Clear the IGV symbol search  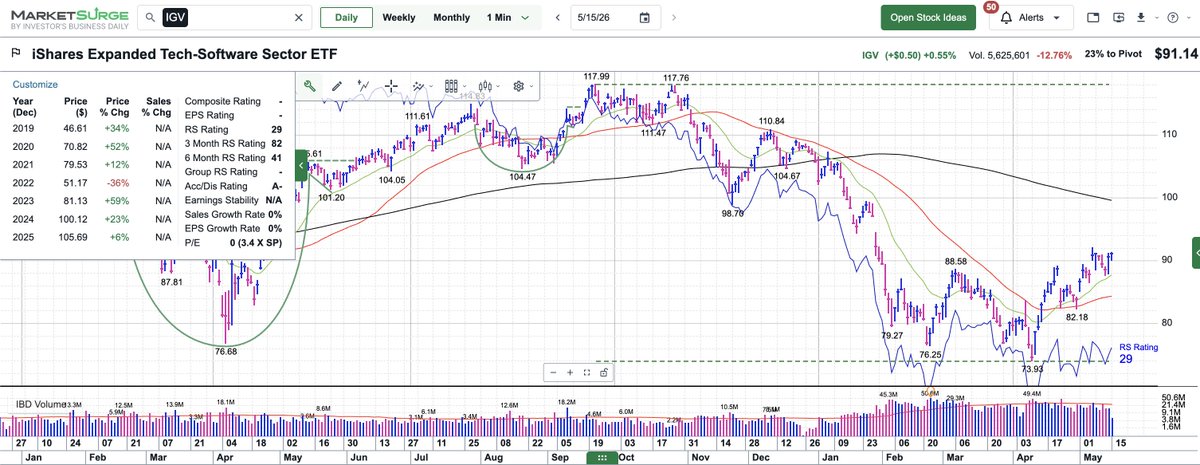pos(298,18)
